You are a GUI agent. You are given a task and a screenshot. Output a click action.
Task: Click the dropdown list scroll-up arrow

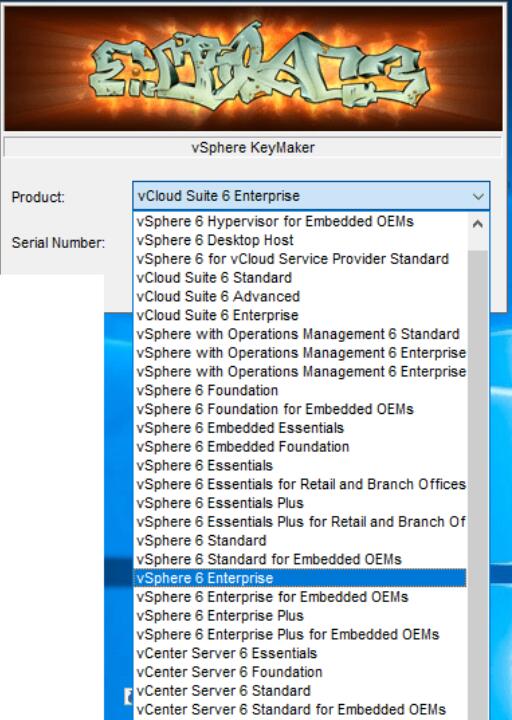(478, 224)
